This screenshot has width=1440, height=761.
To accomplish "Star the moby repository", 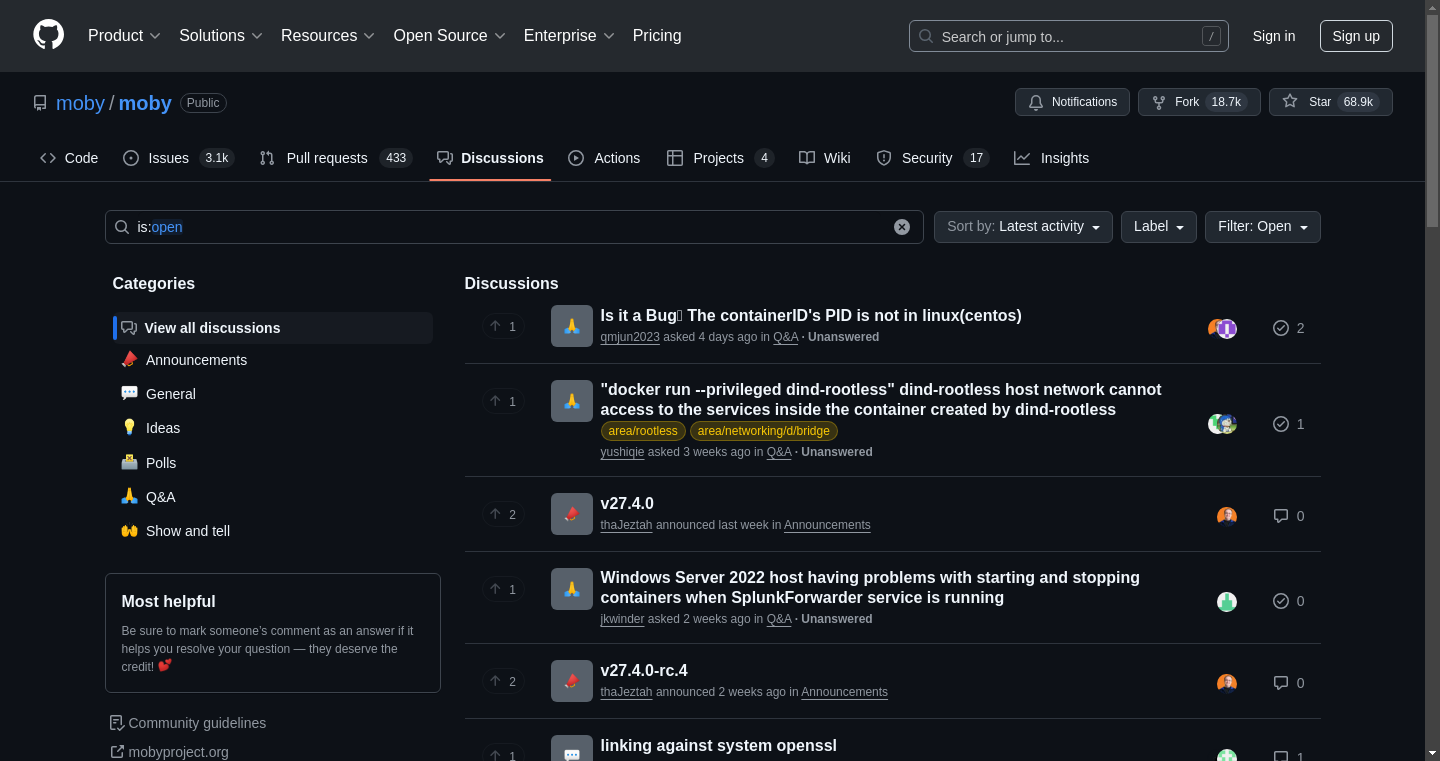I will pyautogui.click(x=1330, y=102).
